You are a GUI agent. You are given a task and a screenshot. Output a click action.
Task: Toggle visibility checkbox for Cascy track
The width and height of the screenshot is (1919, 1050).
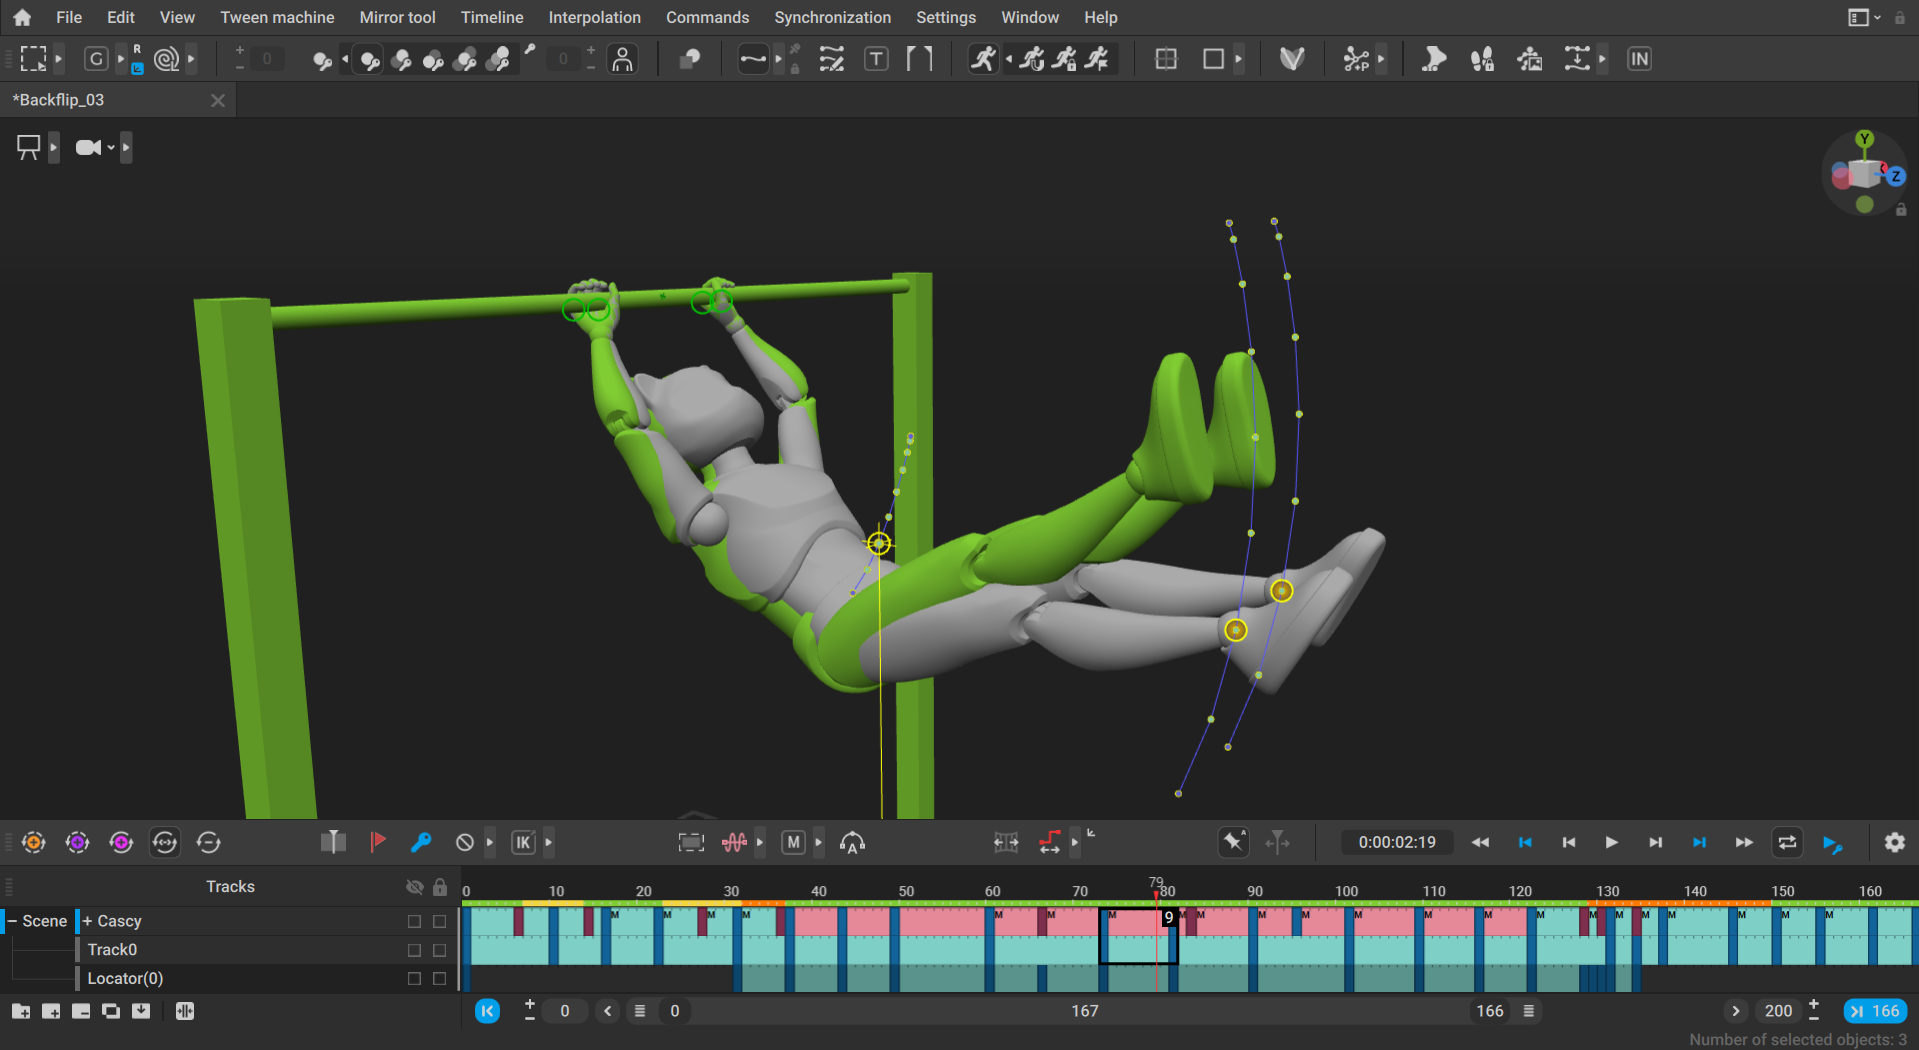click(x=414, y=921)
